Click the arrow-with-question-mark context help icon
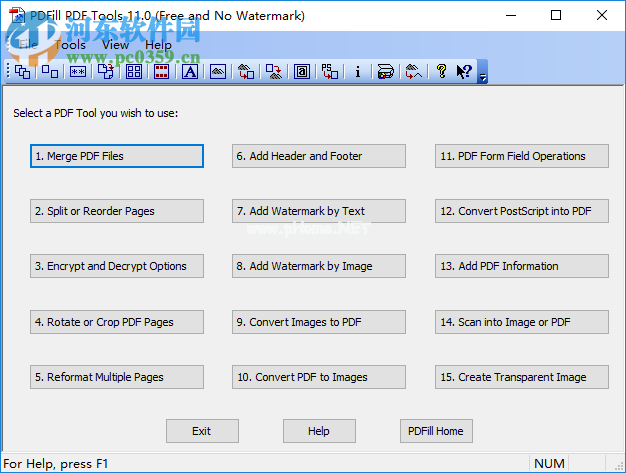Viewport: 626px width, 473px height. tap(464, 72)
